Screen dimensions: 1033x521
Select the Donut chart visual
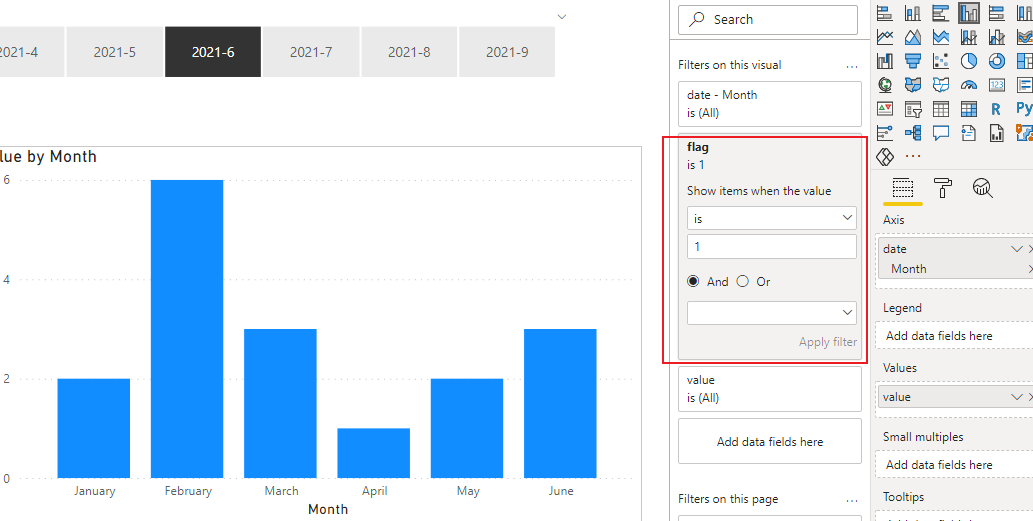(997, 61)
